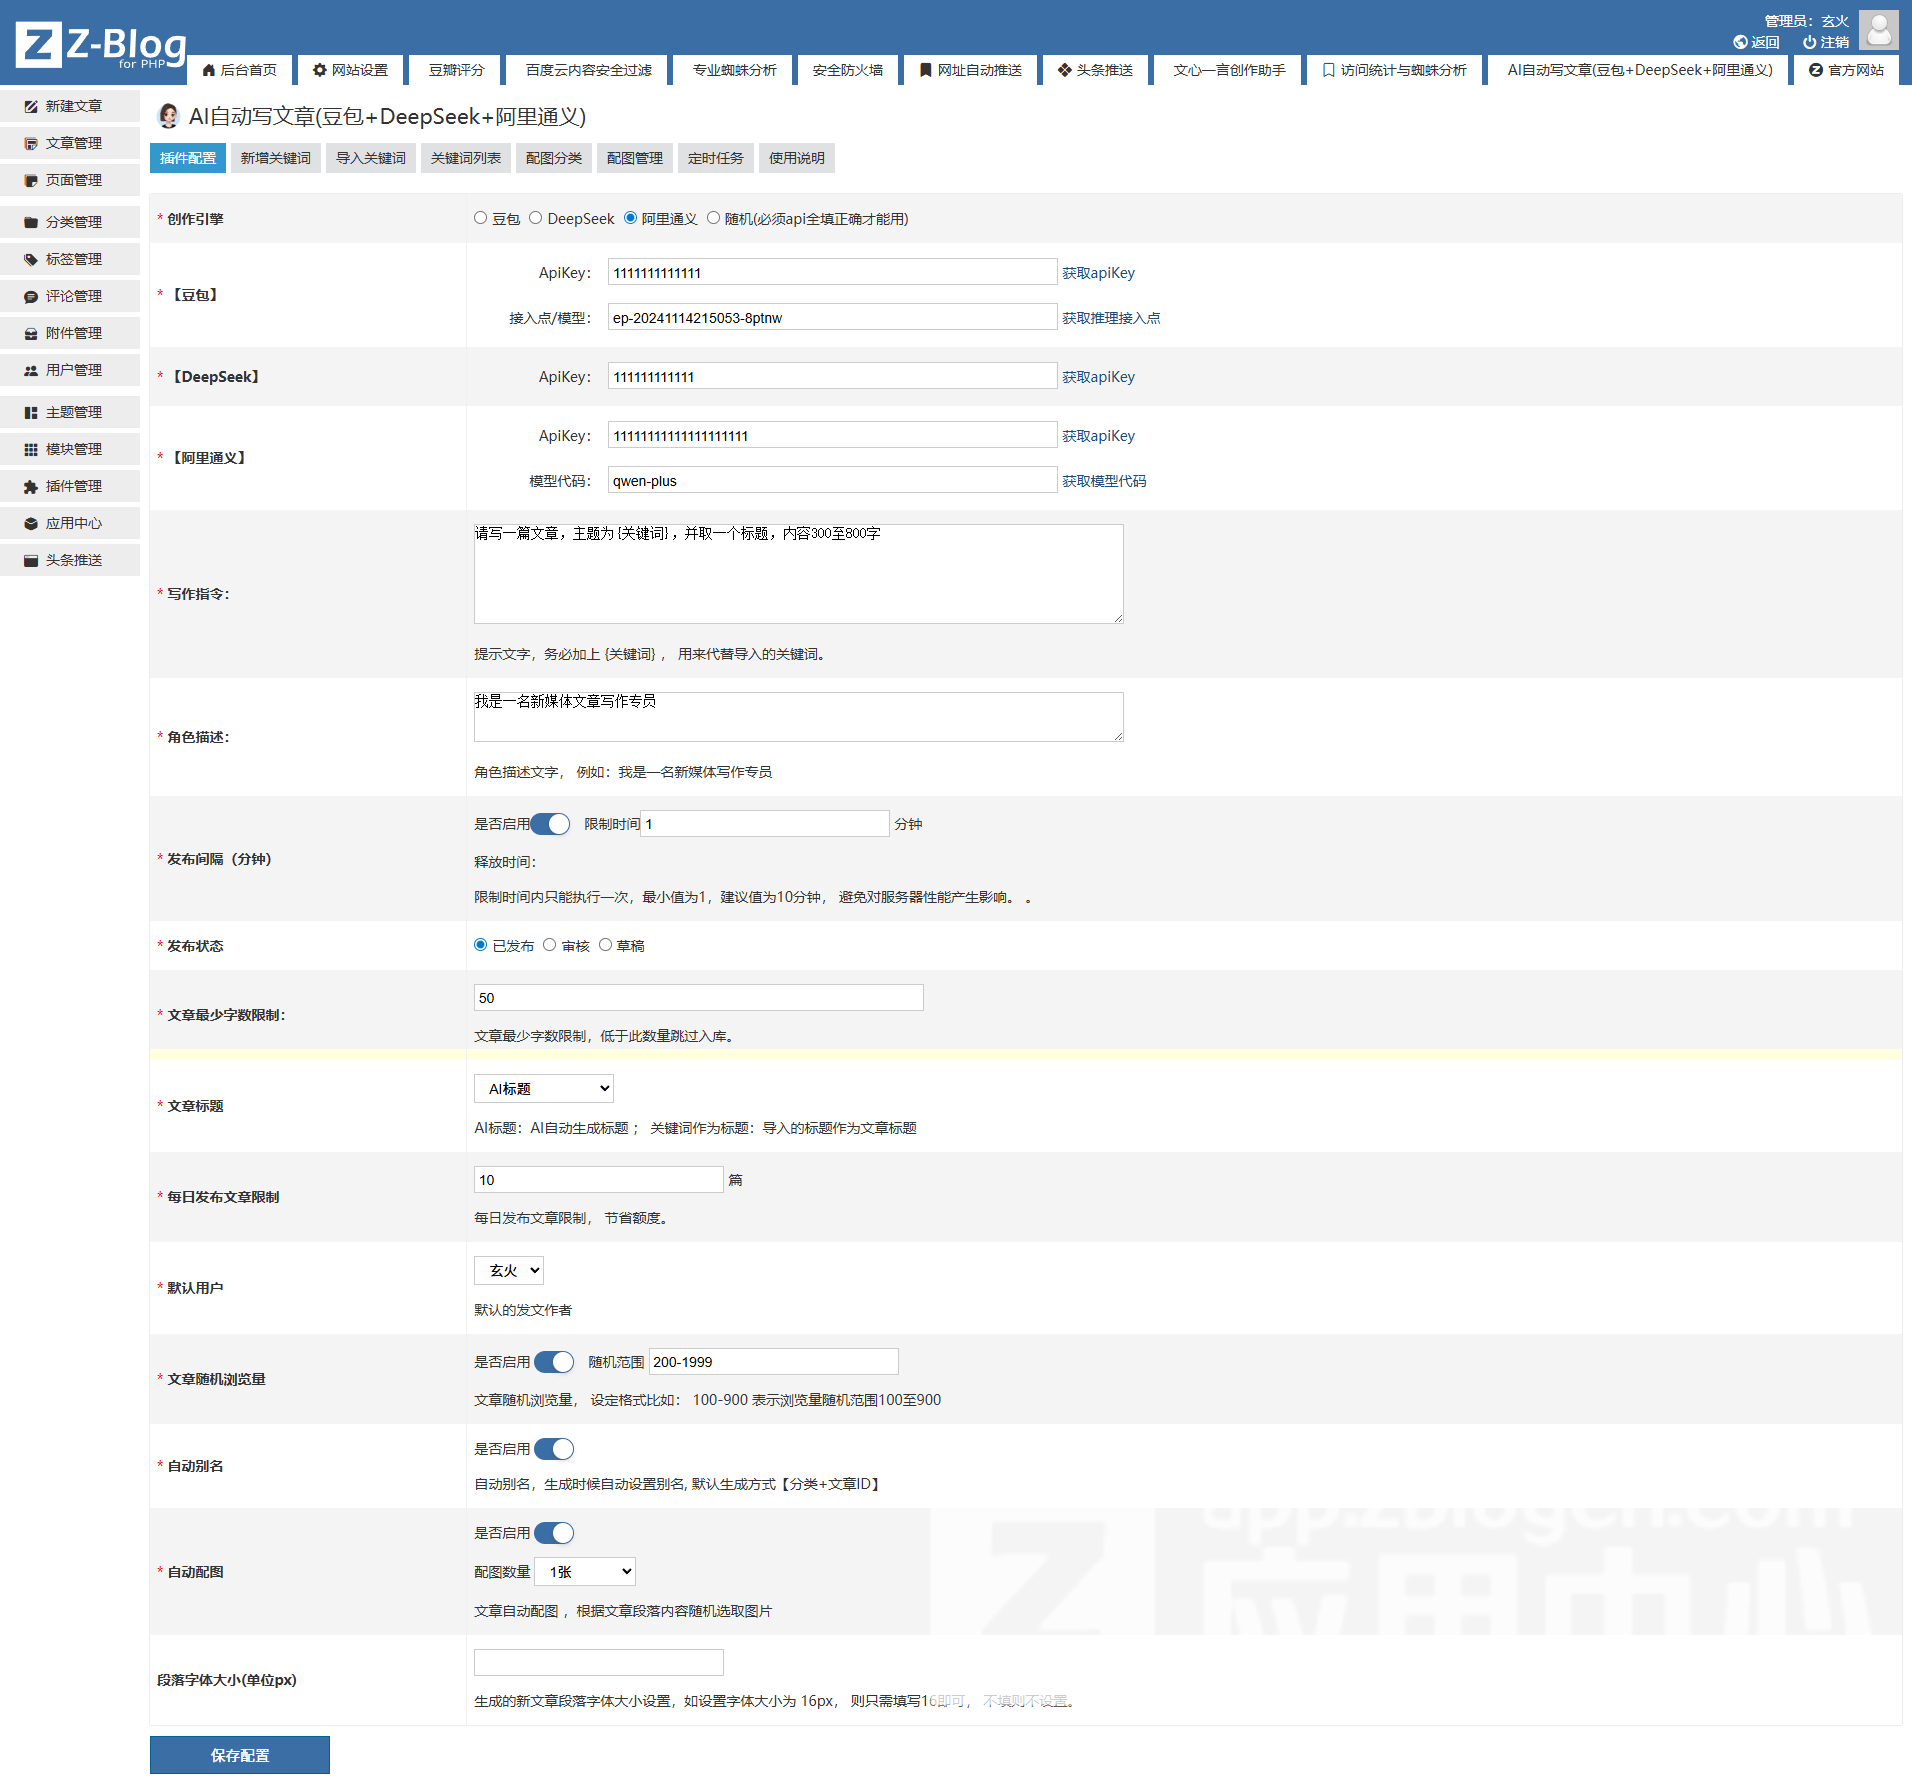Click the 获取推理接入点 link
The image size is (1912, 1781).
[1111, 318]
